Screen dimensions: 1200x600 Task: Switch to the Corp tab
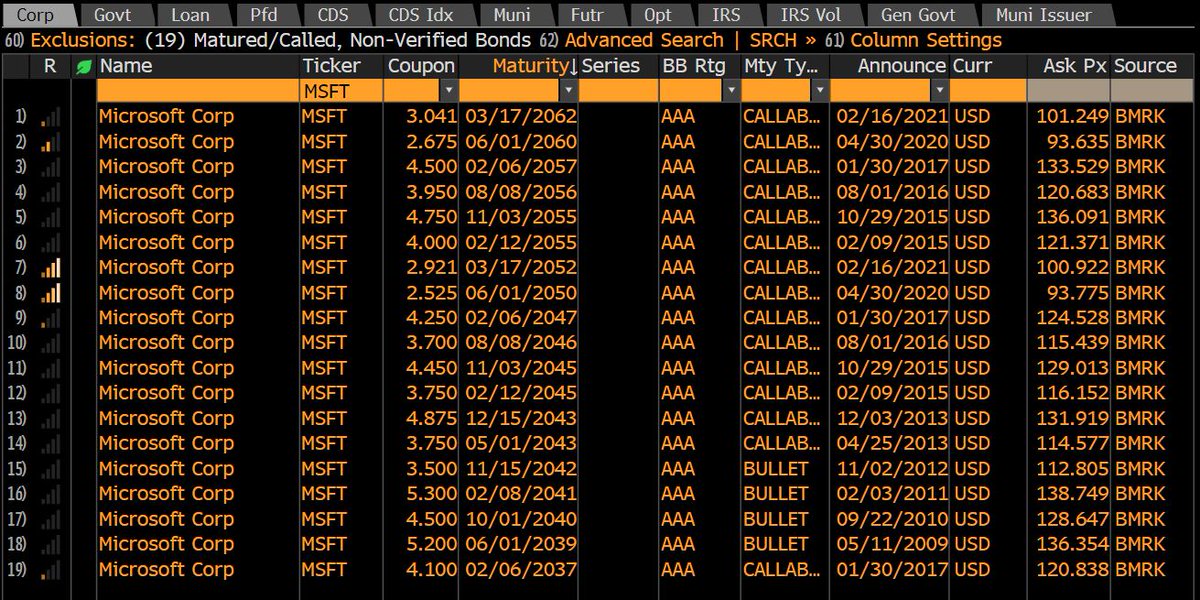36,15
